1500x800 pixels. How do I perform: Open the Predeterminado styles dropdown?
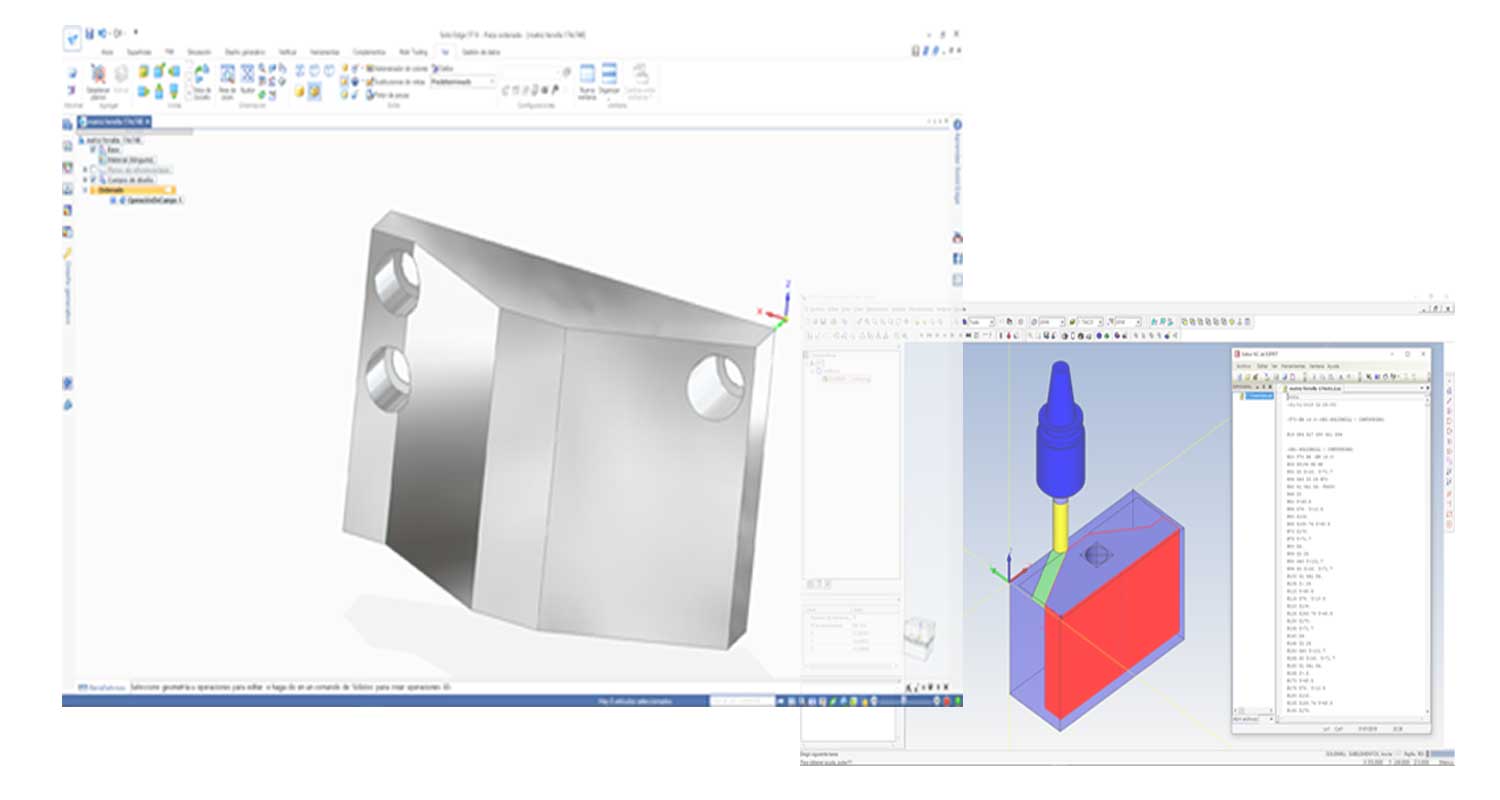(492, 82)
